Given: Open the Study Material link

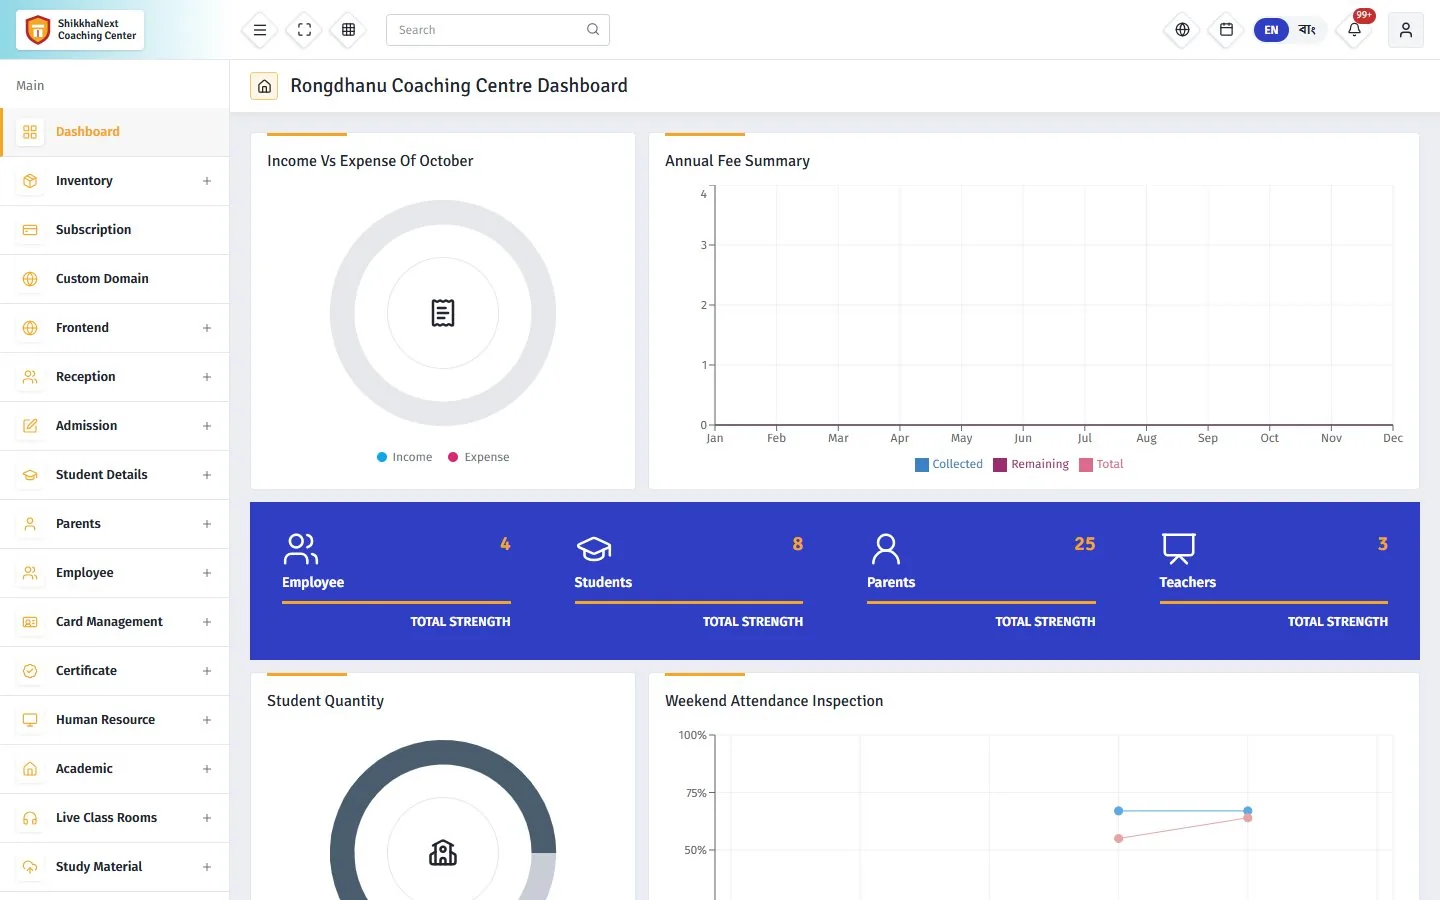Looking at the screenshot, I should point(115,867).
